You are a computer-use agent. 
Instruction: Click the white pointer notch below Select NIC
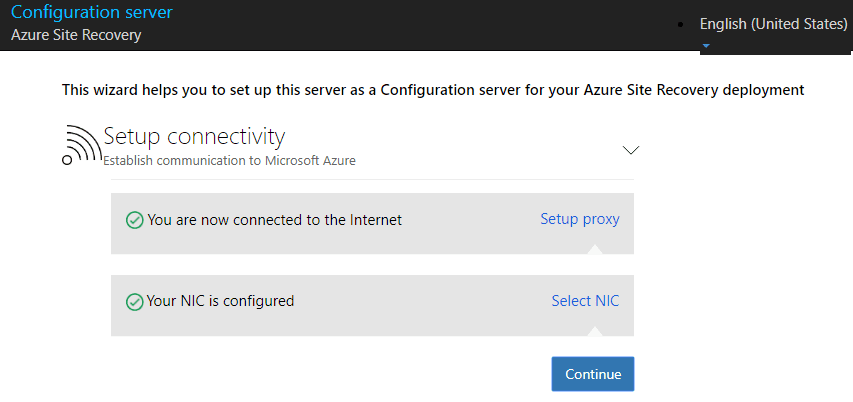coord(597,329)
